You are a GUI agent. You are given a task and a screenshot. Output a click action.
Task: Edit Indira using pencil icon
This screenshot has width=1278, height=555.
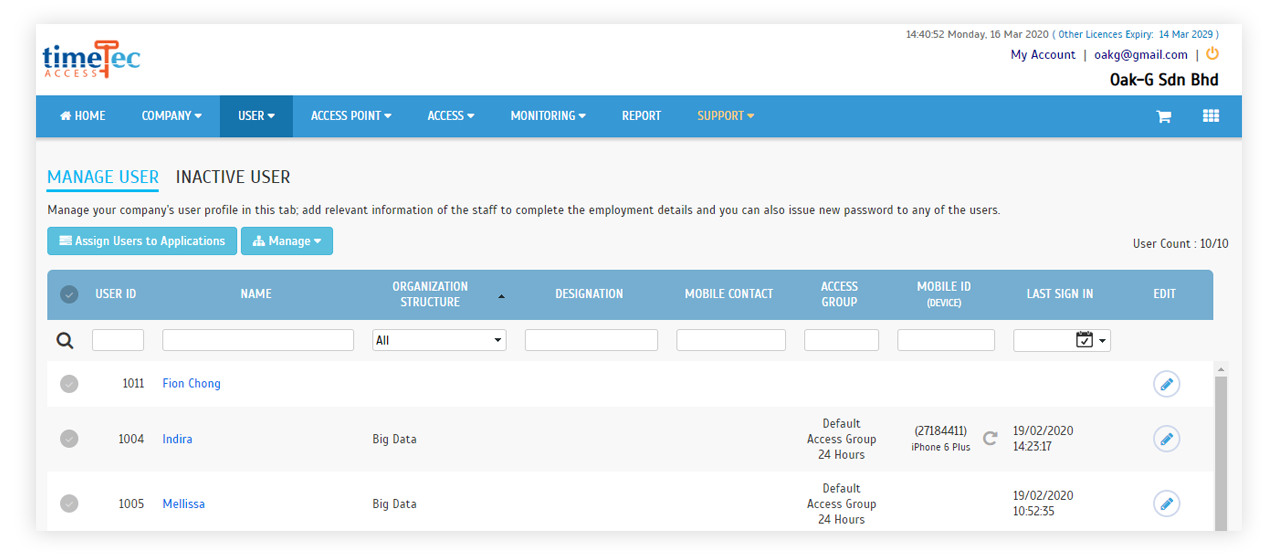(1166, 439)
